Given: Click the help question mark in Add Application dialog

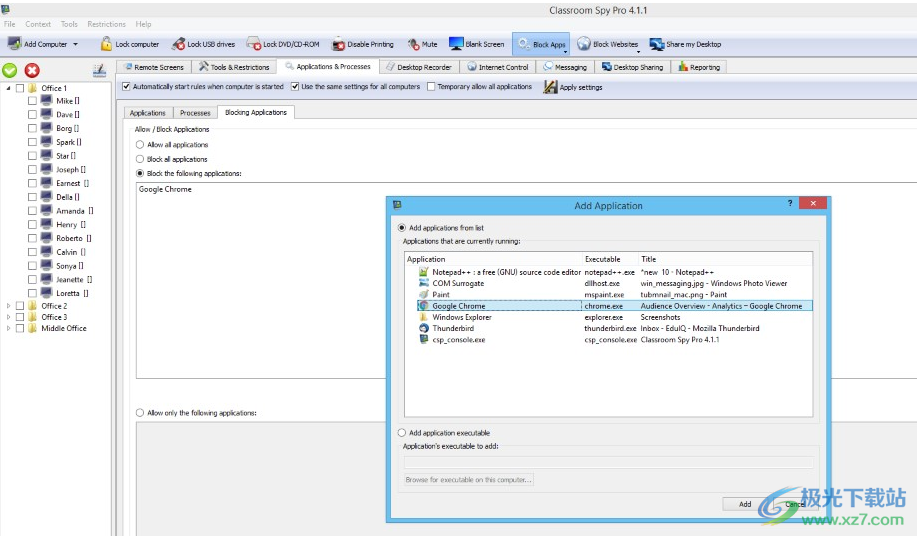Looking at the screenshot, I should click(x=790, y=203).
